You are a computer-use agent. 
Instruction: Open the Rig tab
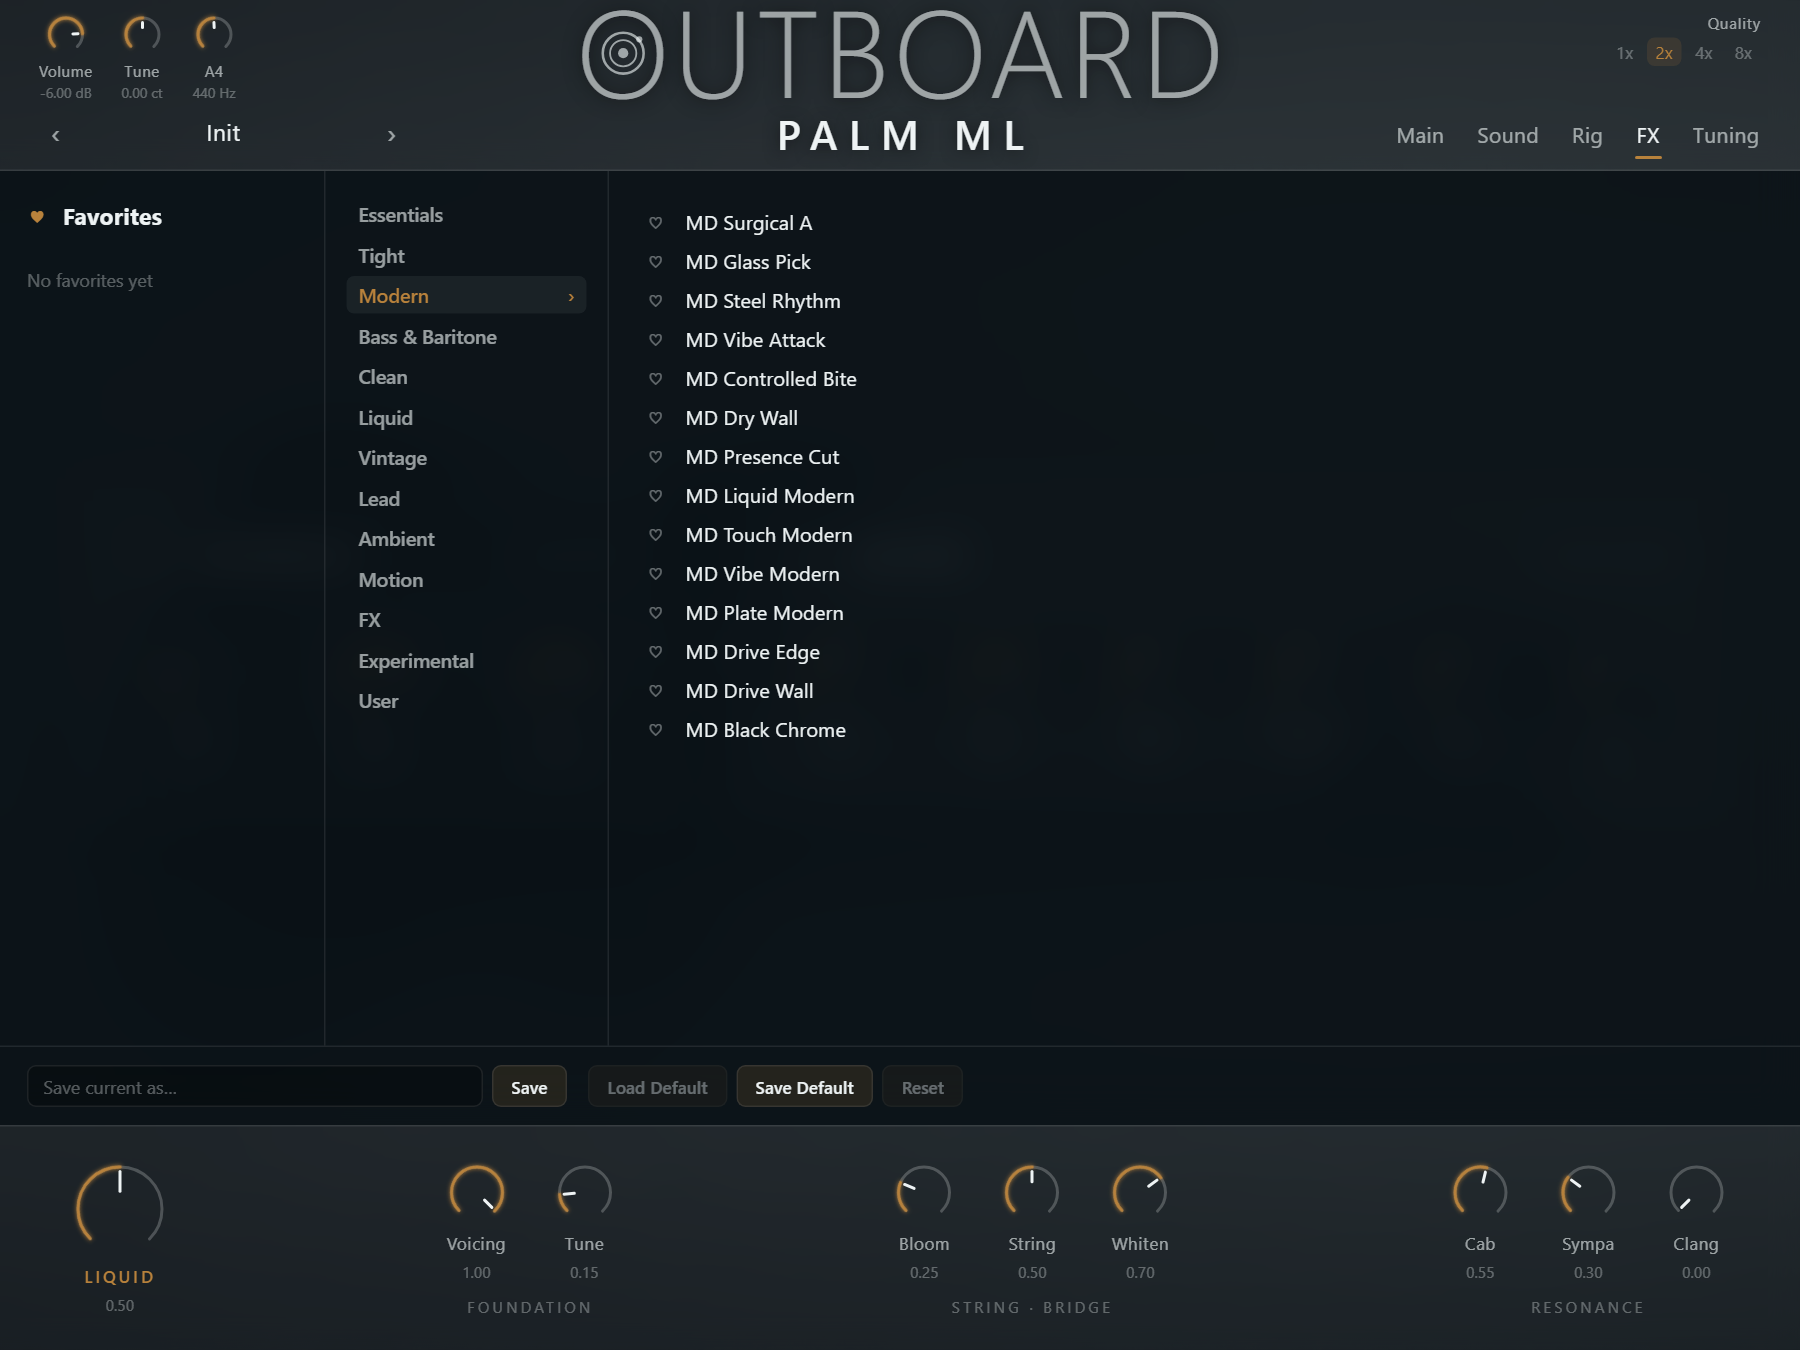pos(1587,136)
